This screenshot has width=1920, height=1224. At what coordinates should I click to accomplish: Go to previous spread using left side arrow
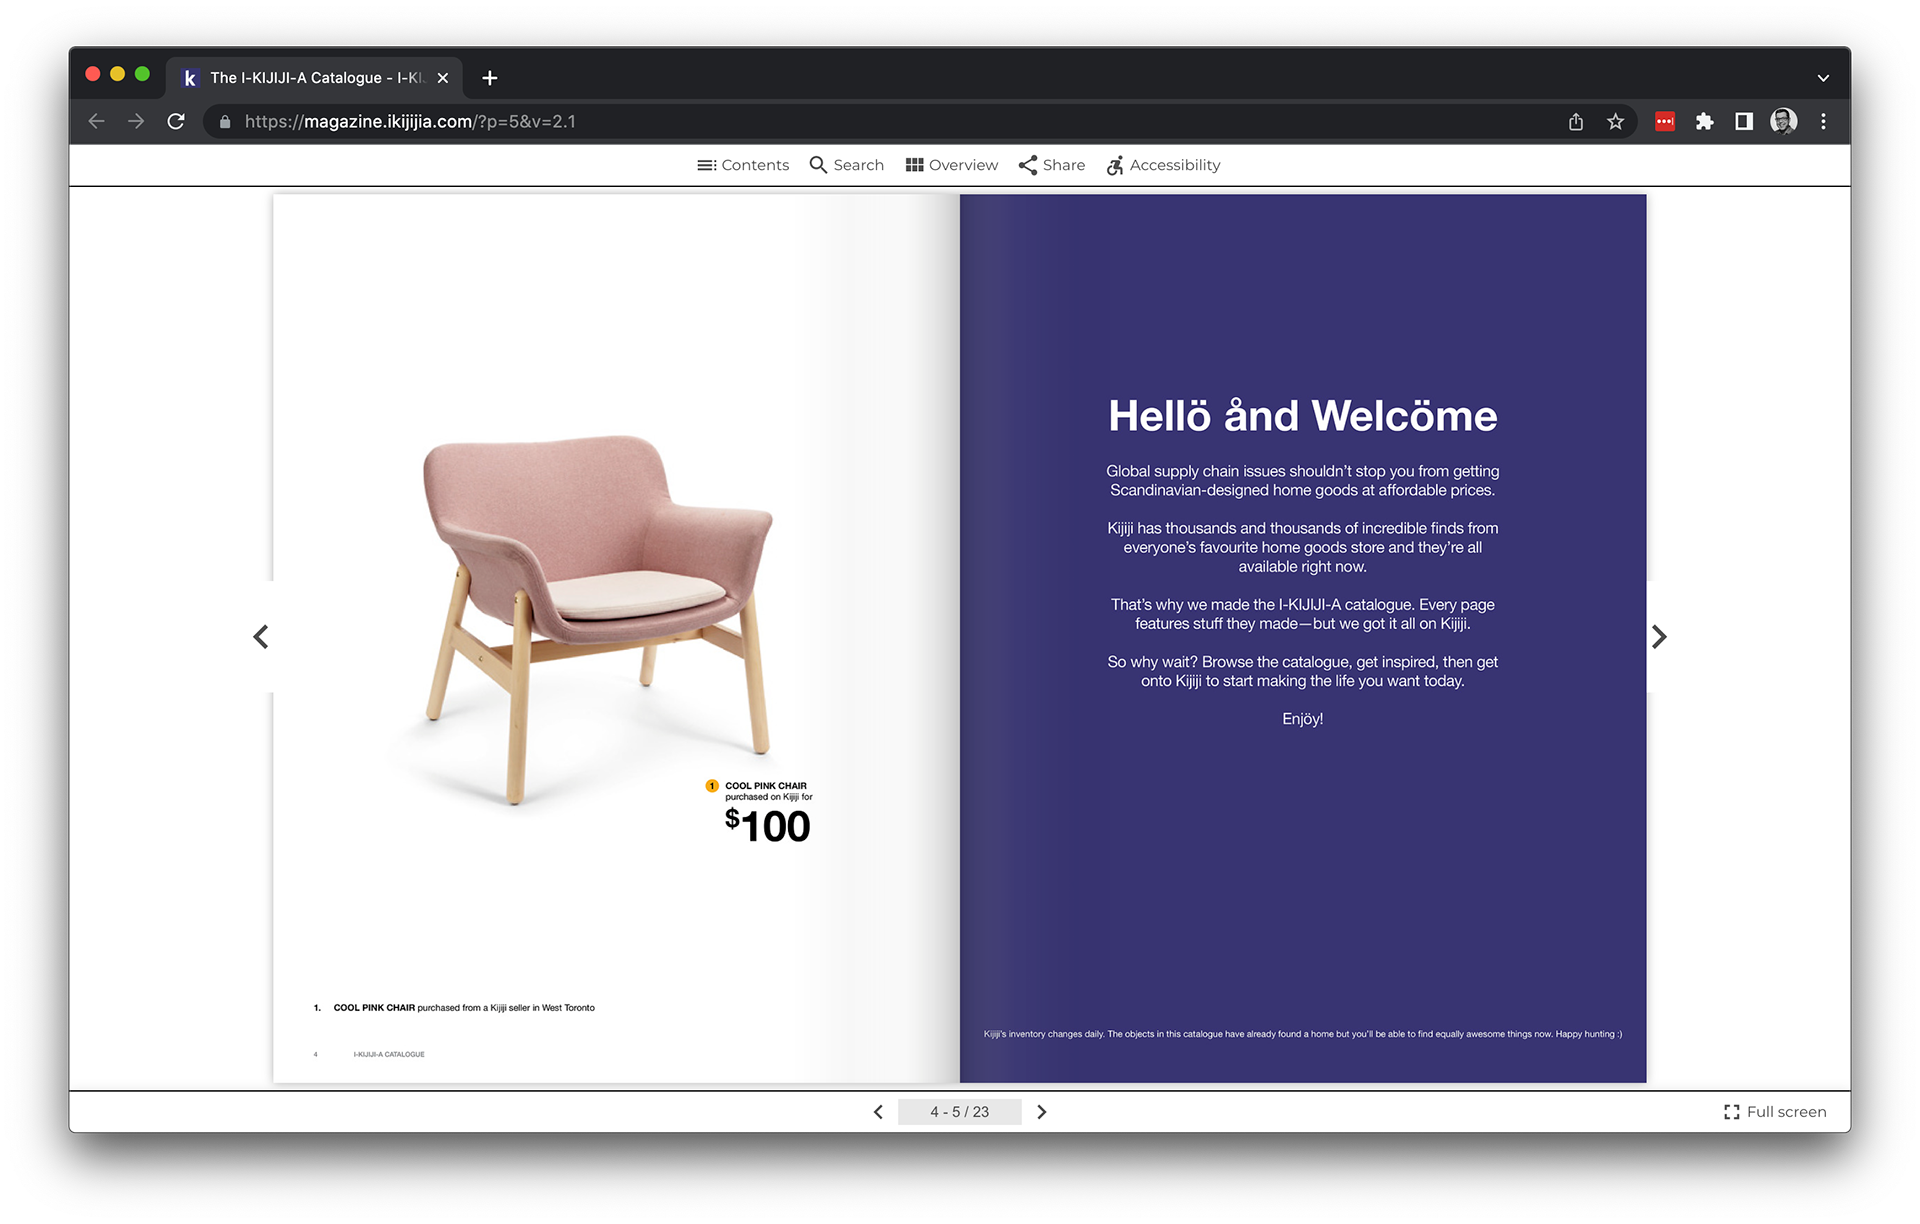261,637
